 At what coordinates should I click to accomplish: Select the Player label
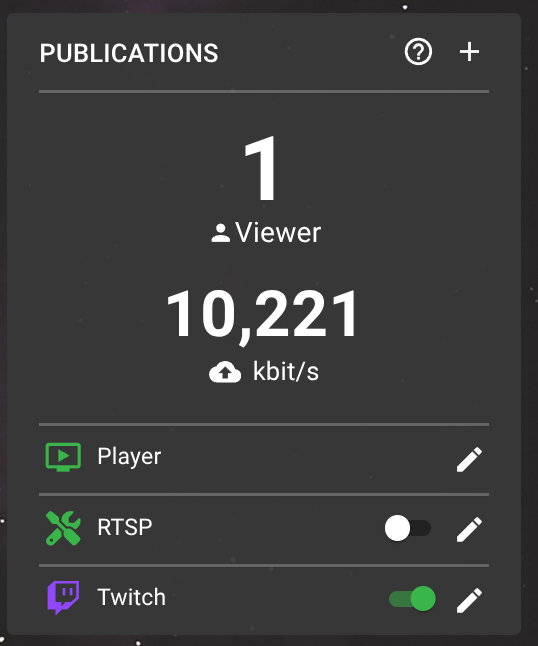[x=129, y=456]
